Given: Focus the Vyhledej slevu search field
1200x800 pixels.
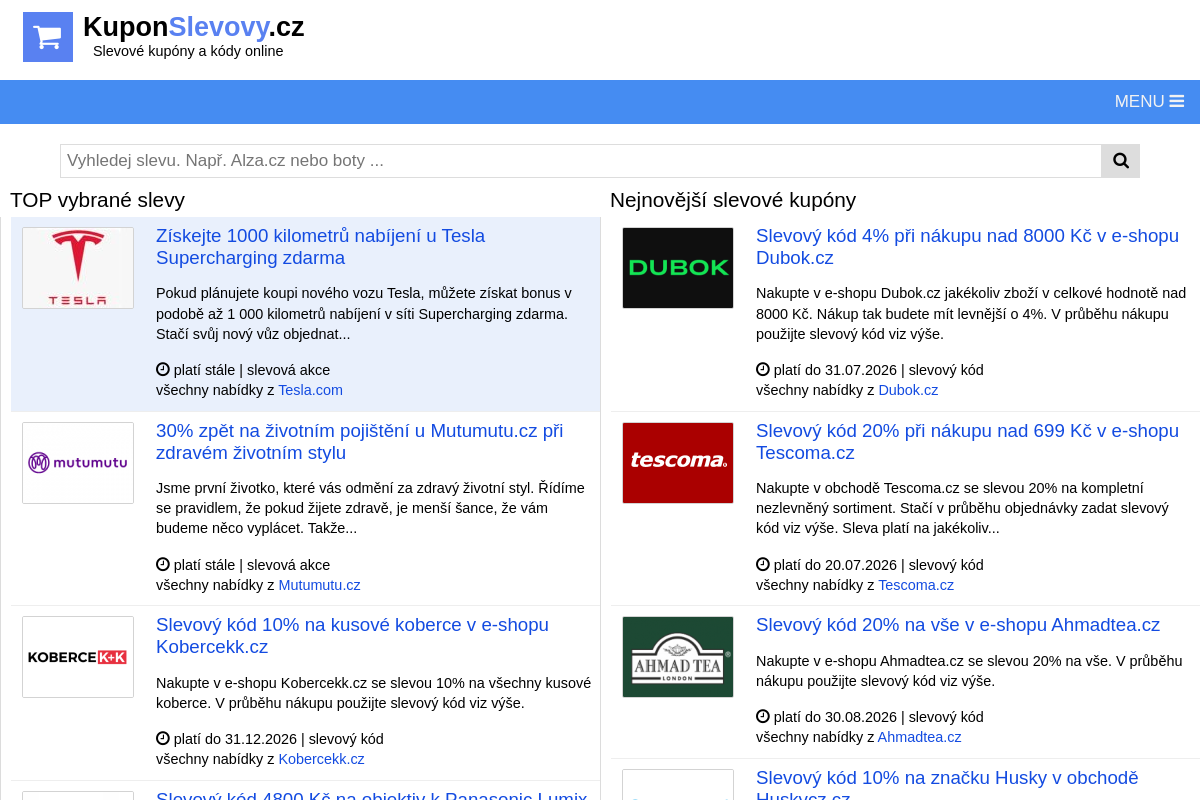Looking at the screenshot, I should point(581,161).
